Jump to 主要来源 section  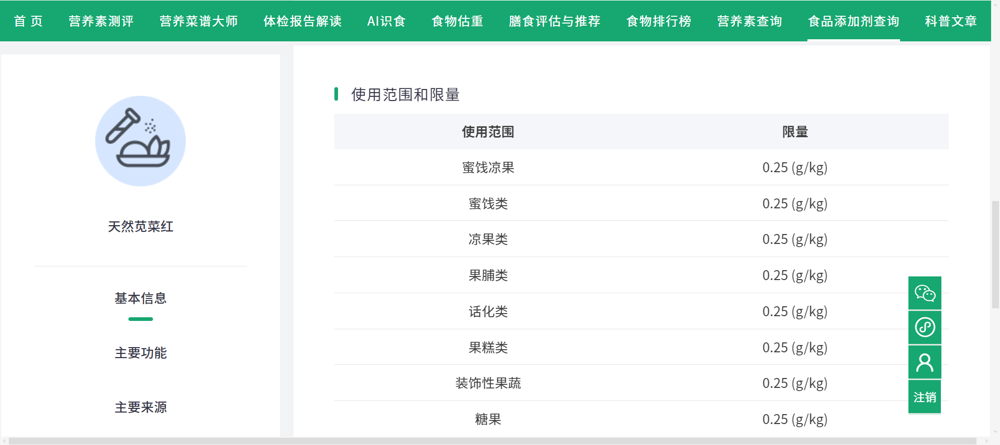140,407
